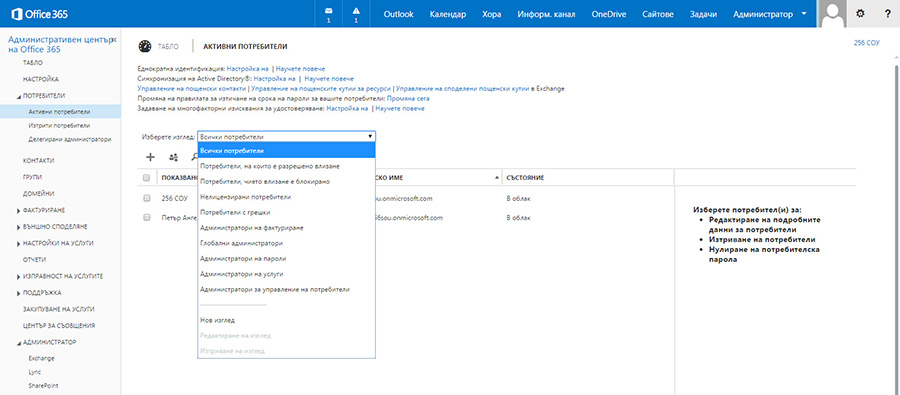Collapse the ПОТРЕБИТЕЛИ tree section
The height and width of the screenshot is (395, 900).
[19, 96]
